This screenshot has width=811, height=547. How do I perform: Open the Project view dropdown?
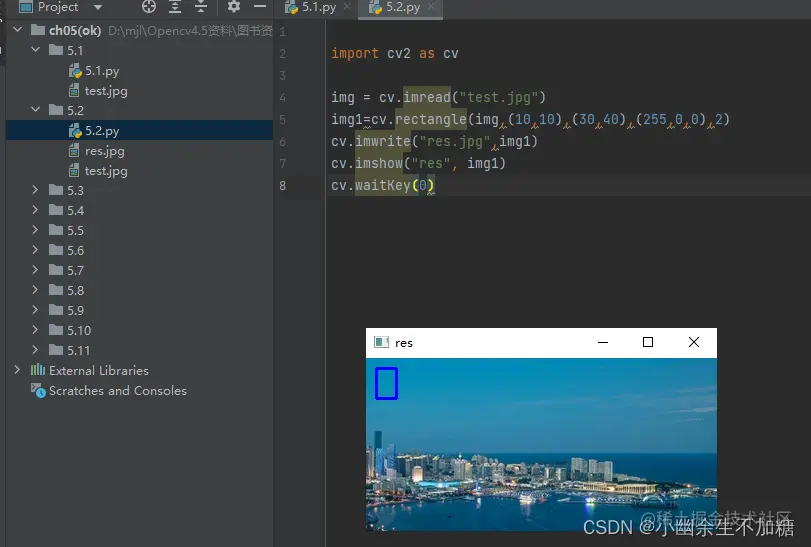98,7
